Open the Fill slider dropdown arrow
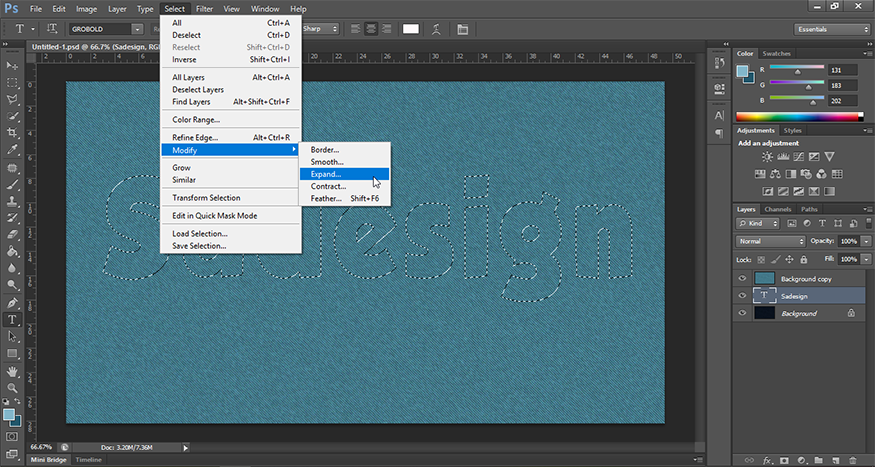Viewport: 875px width, 467px height. click(x=866, y=259)
